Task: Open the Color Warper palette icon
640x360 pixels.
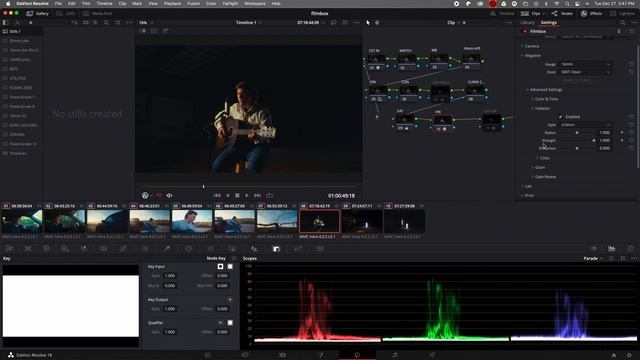Action: tap(145, 249)
